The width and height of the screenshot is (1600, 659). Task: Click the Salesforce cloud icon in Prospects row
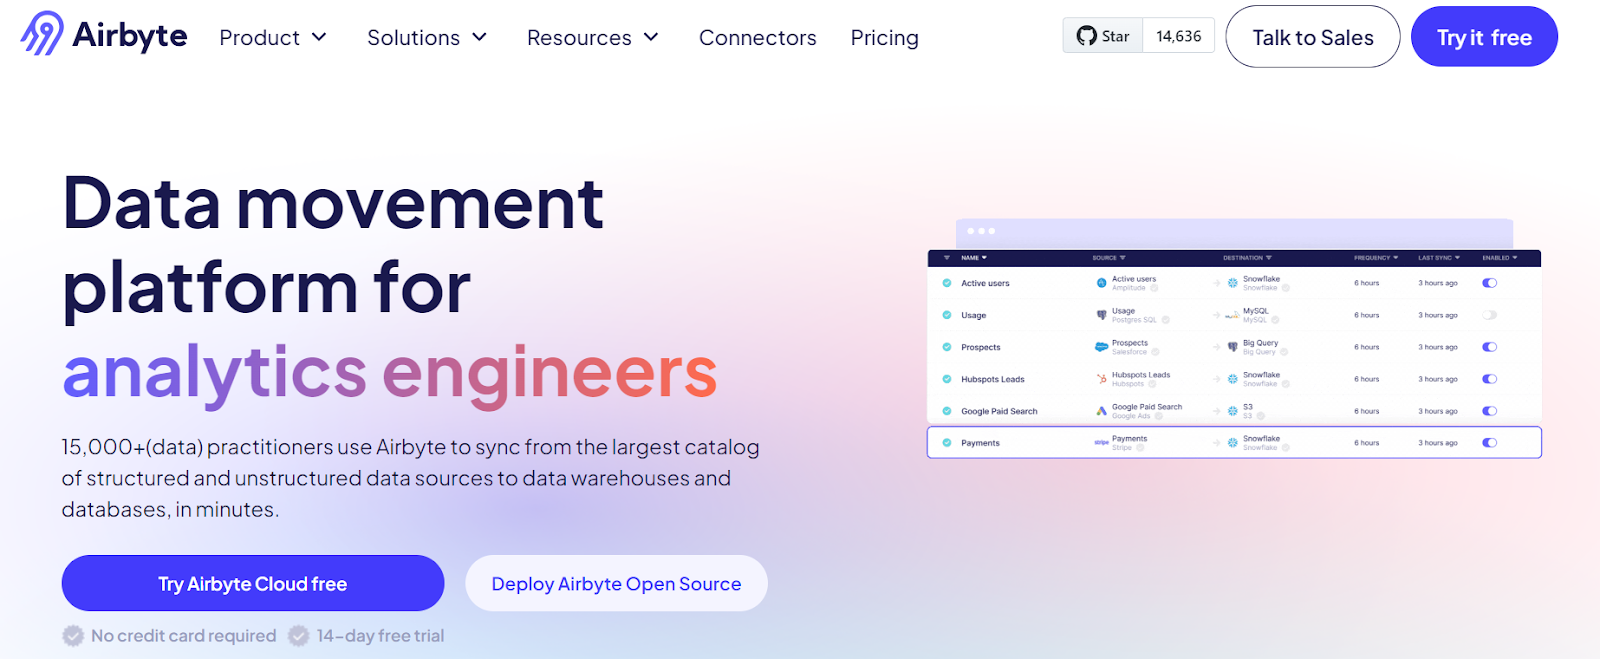pos(1101,347)
